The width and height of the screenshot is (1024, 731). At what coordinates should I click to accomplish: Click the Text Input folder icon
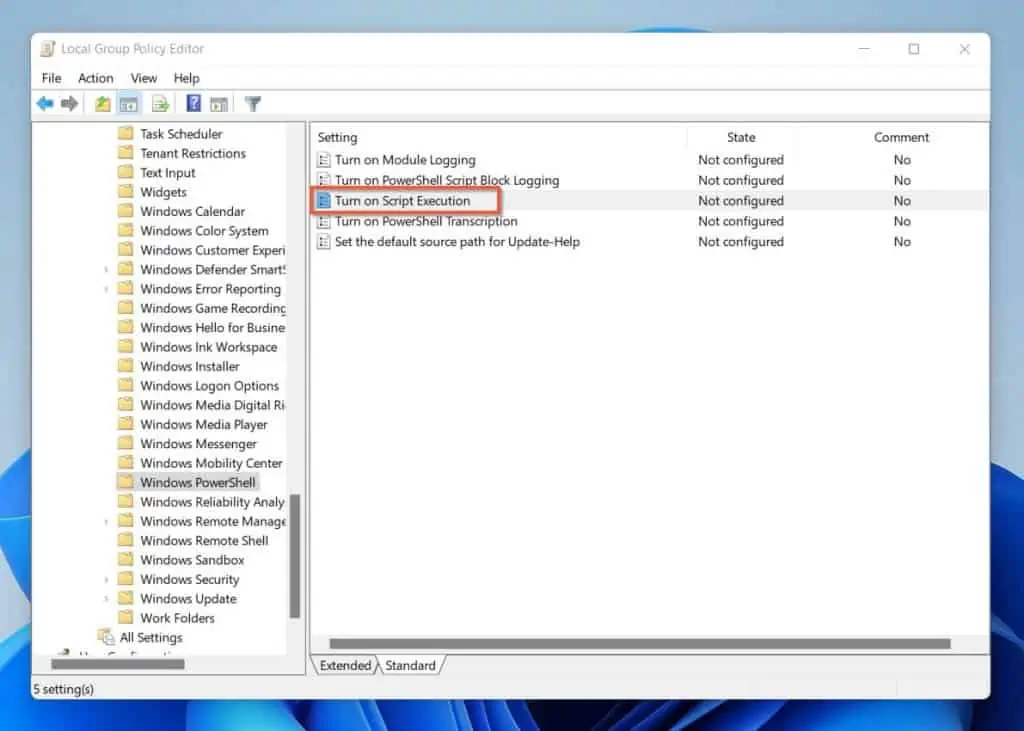(125, 172)
